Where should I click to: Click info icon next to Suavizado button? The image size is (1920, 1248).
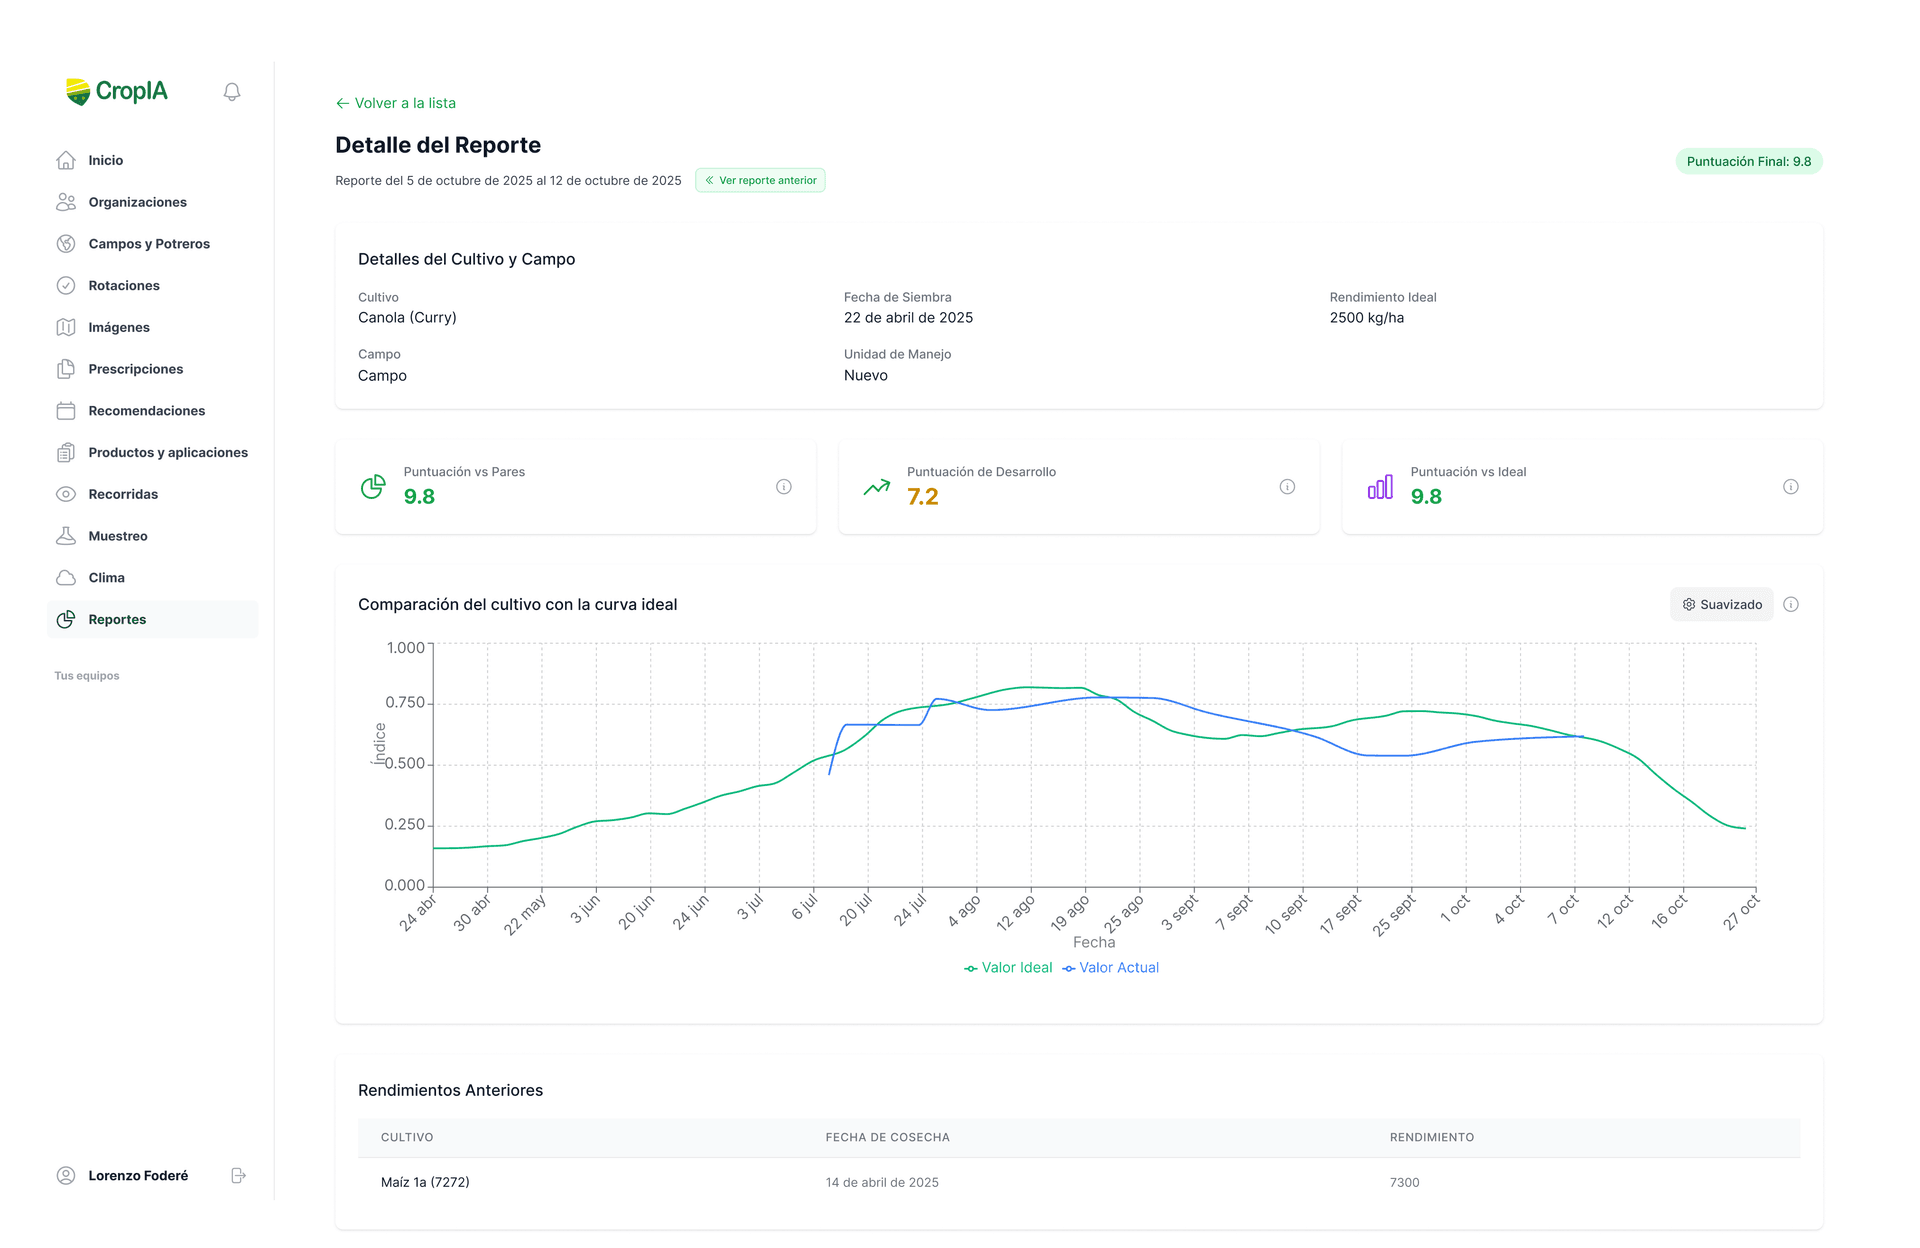[1791, 604]
